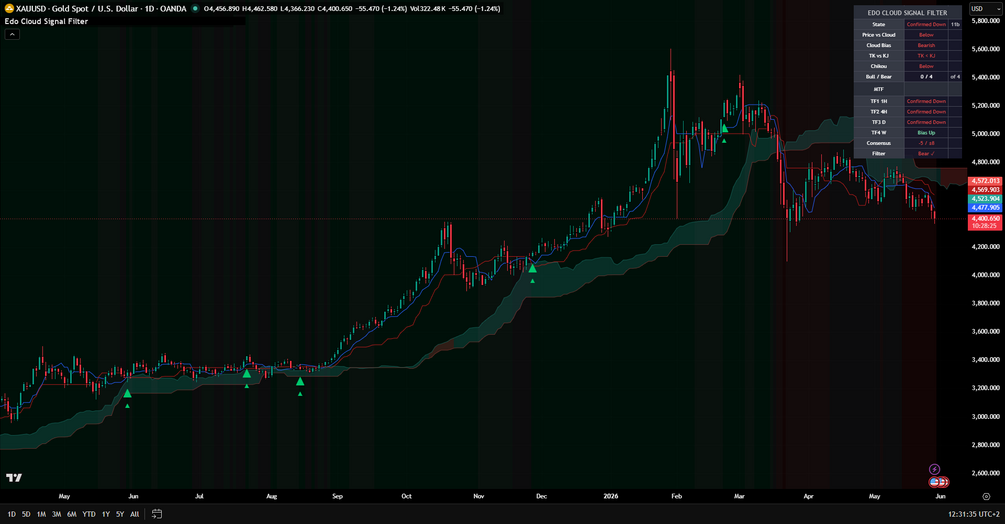Click the TF2 4H Confirmed Down value
Viewport: 1005px width, 524px height.
click(926, 111)
